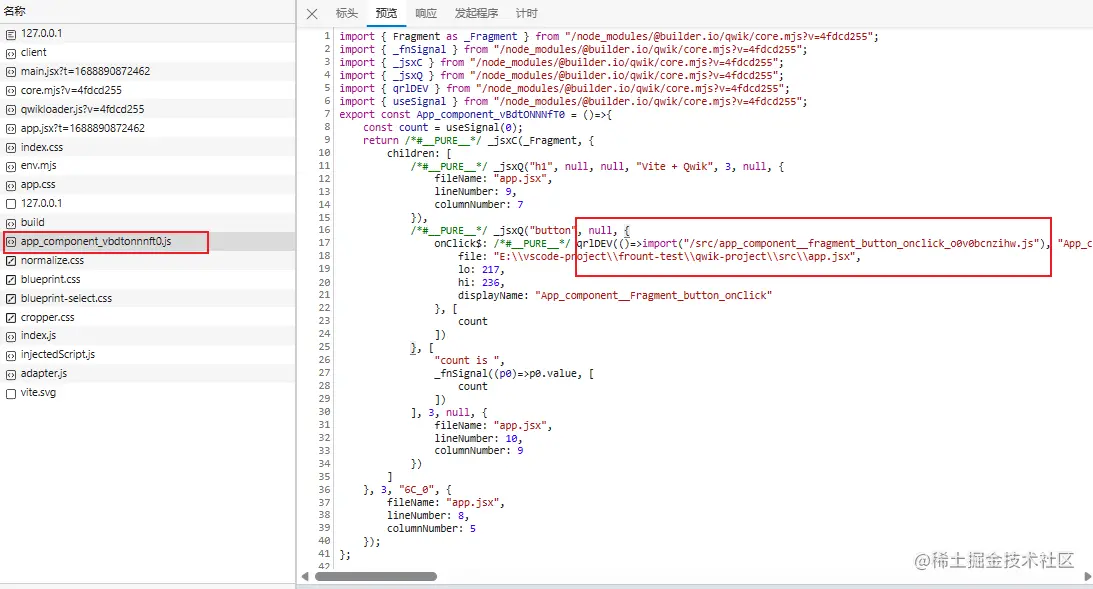
Task: Select the injectedScript.js request
Action: [147, 354]
